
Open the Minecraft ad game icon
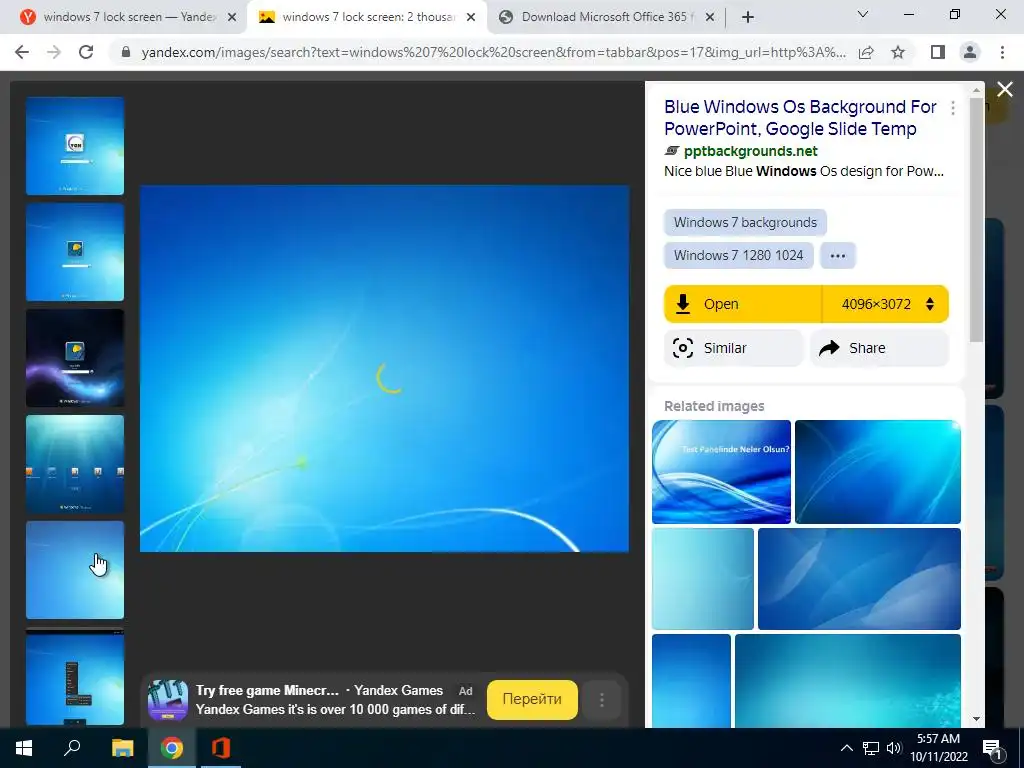coord(168,699)
